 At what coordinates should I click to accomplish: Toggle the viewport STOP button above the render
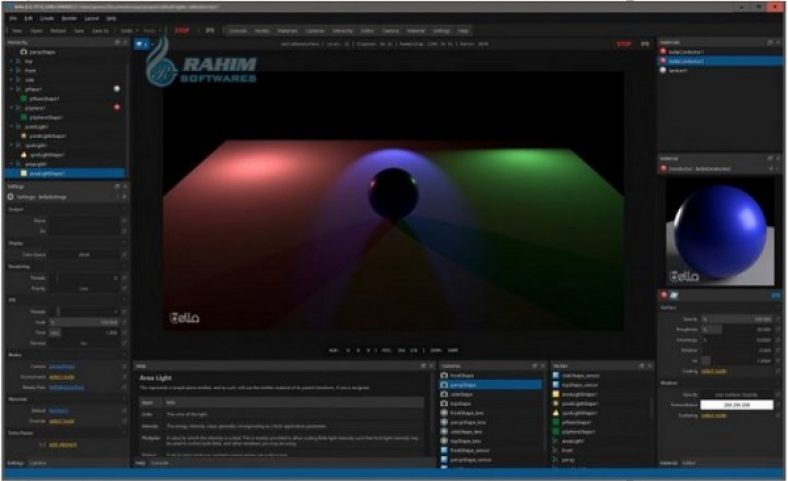(624, 44)
